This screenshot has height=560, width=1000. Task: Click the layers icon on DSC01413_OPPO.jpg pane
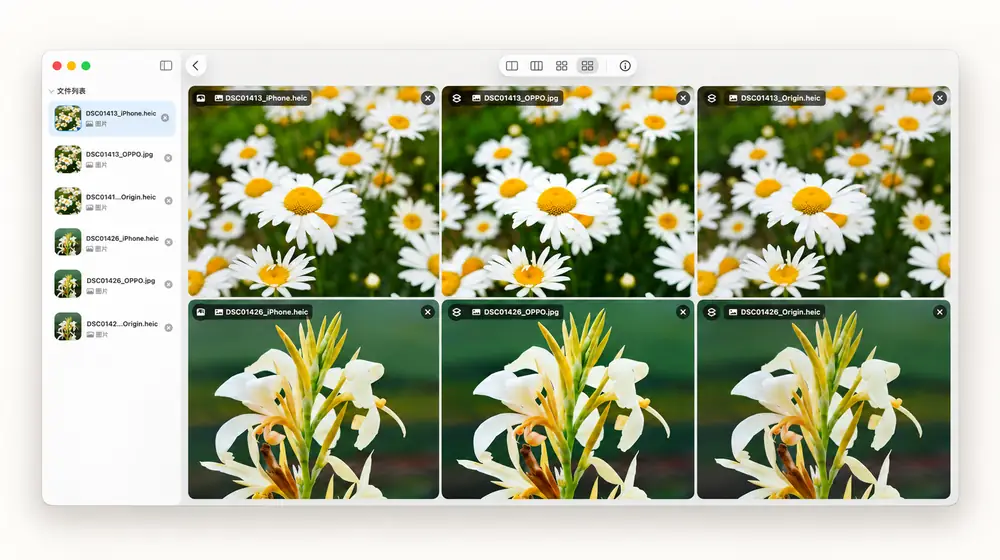pyautogui.click(x=457, y=98)
